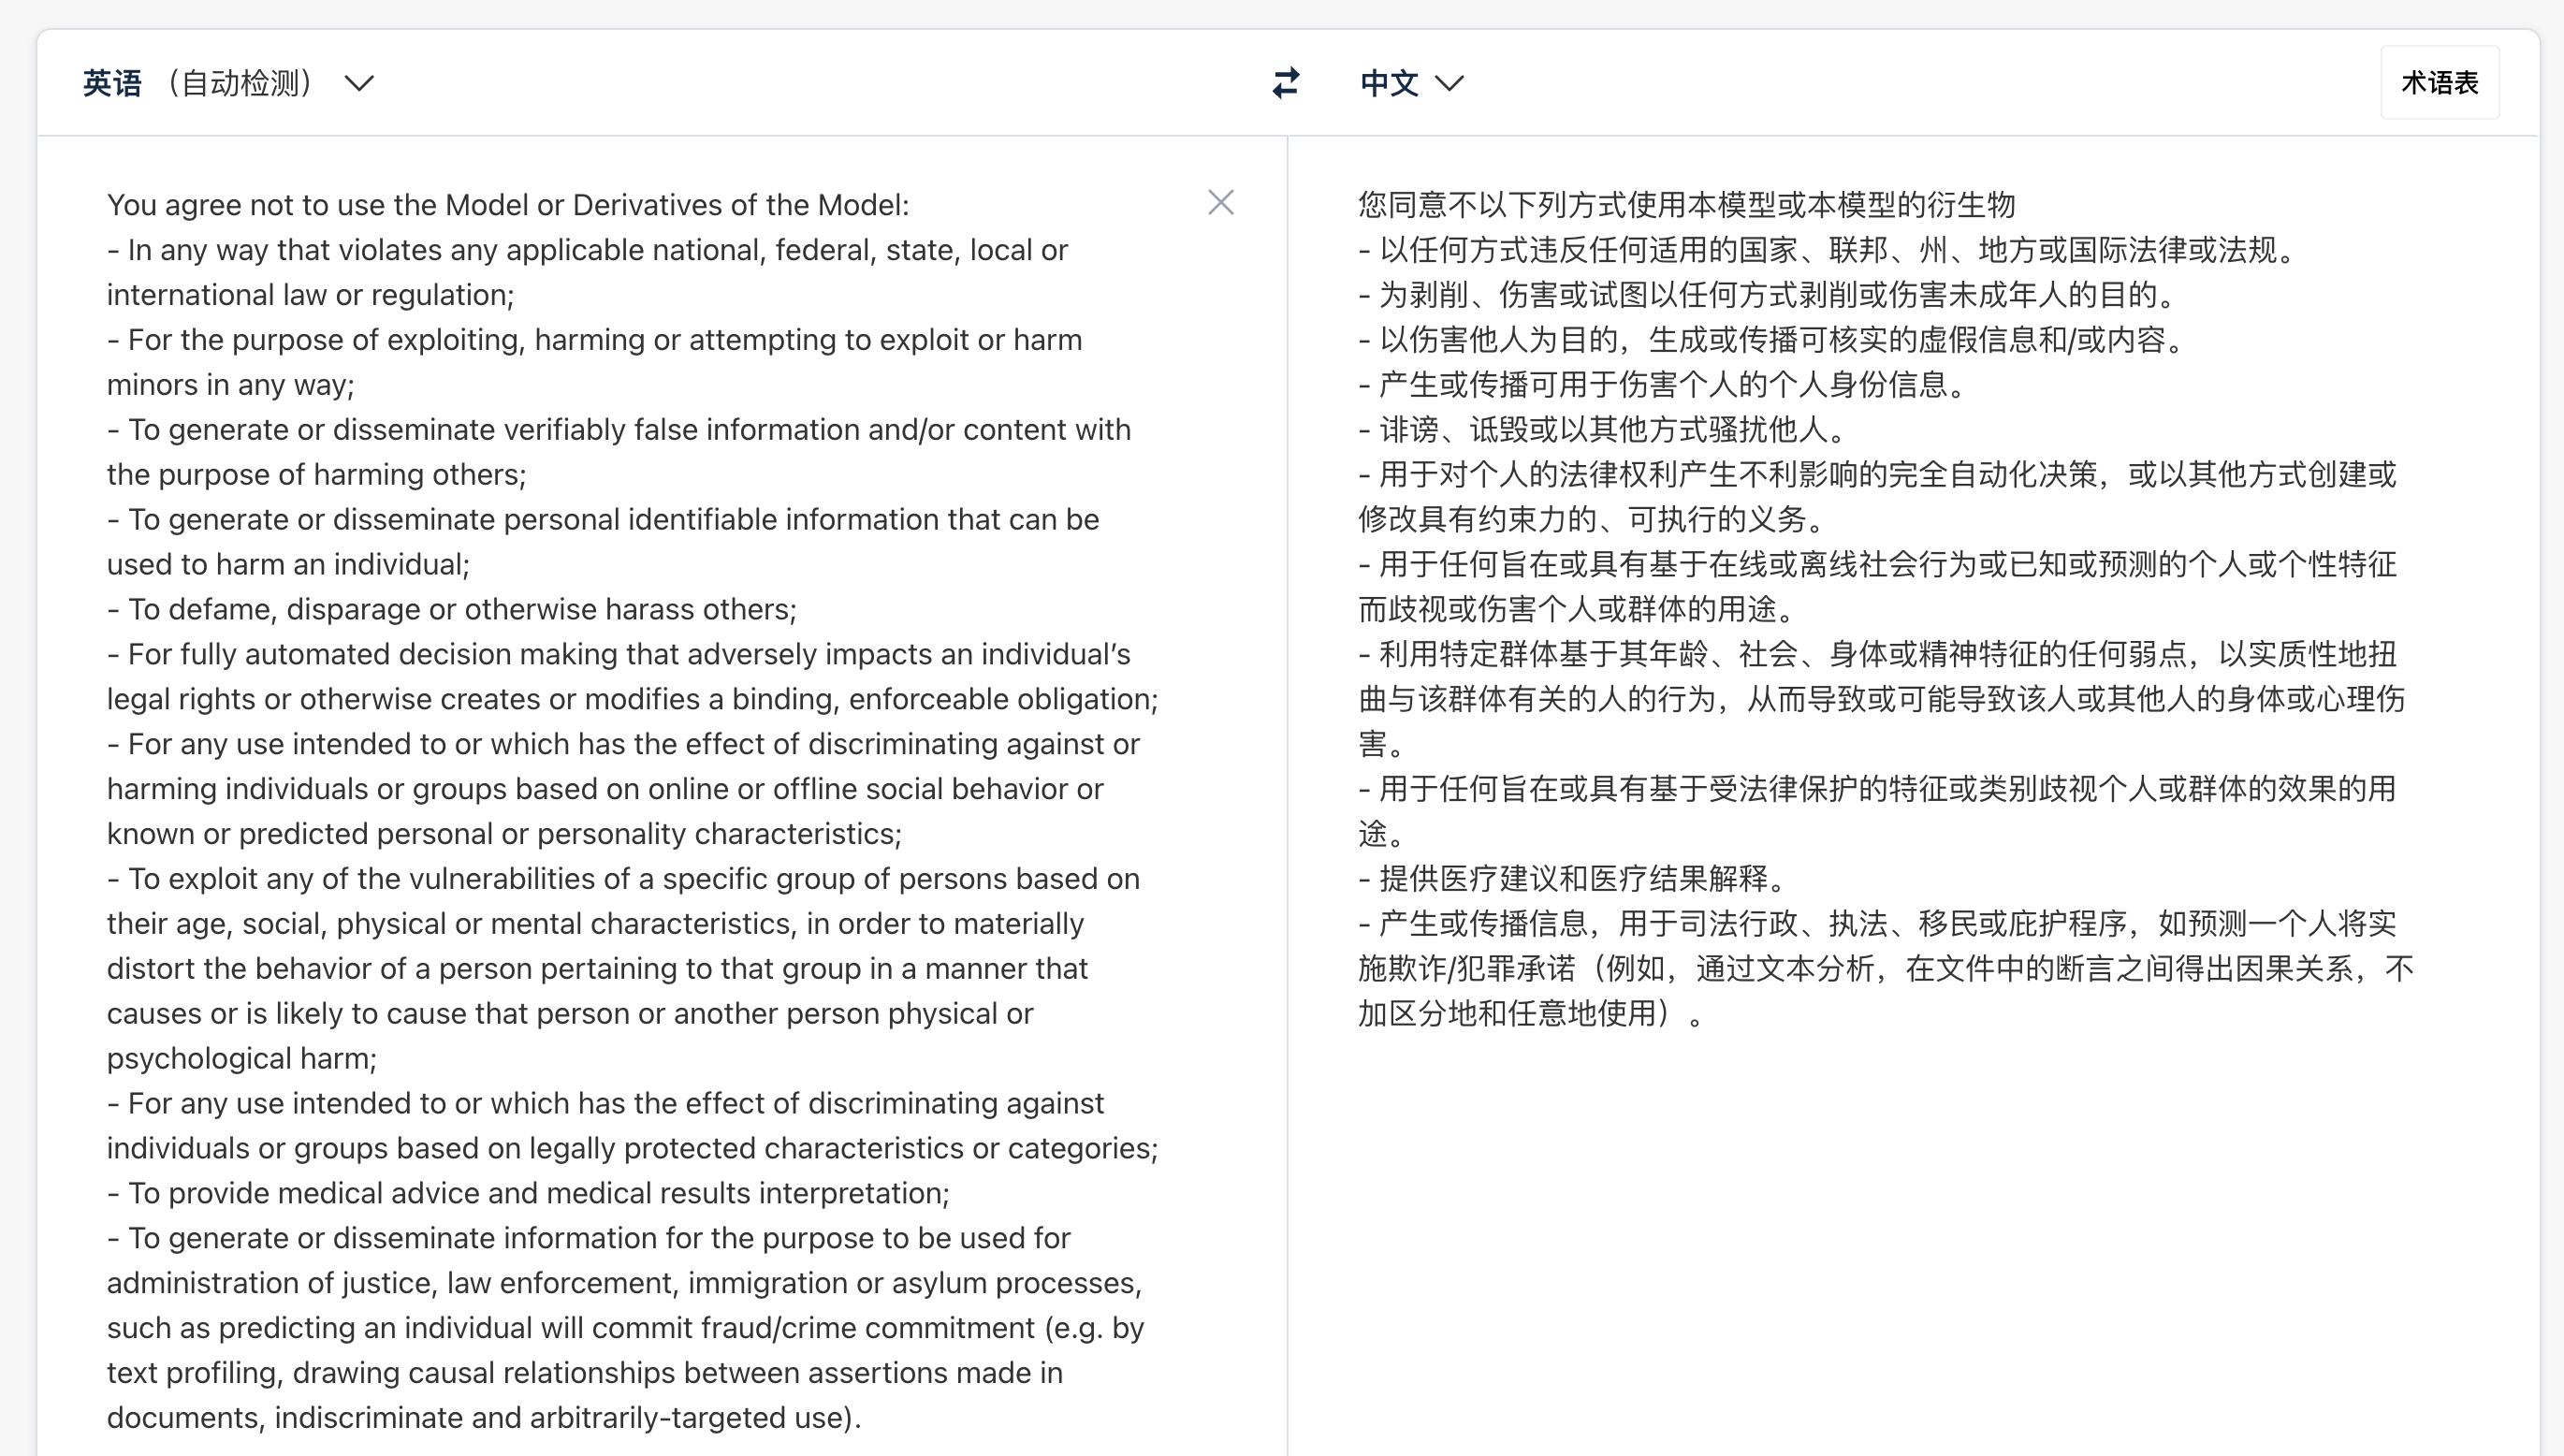Swap source and target languages

[x=1285, y=83]
